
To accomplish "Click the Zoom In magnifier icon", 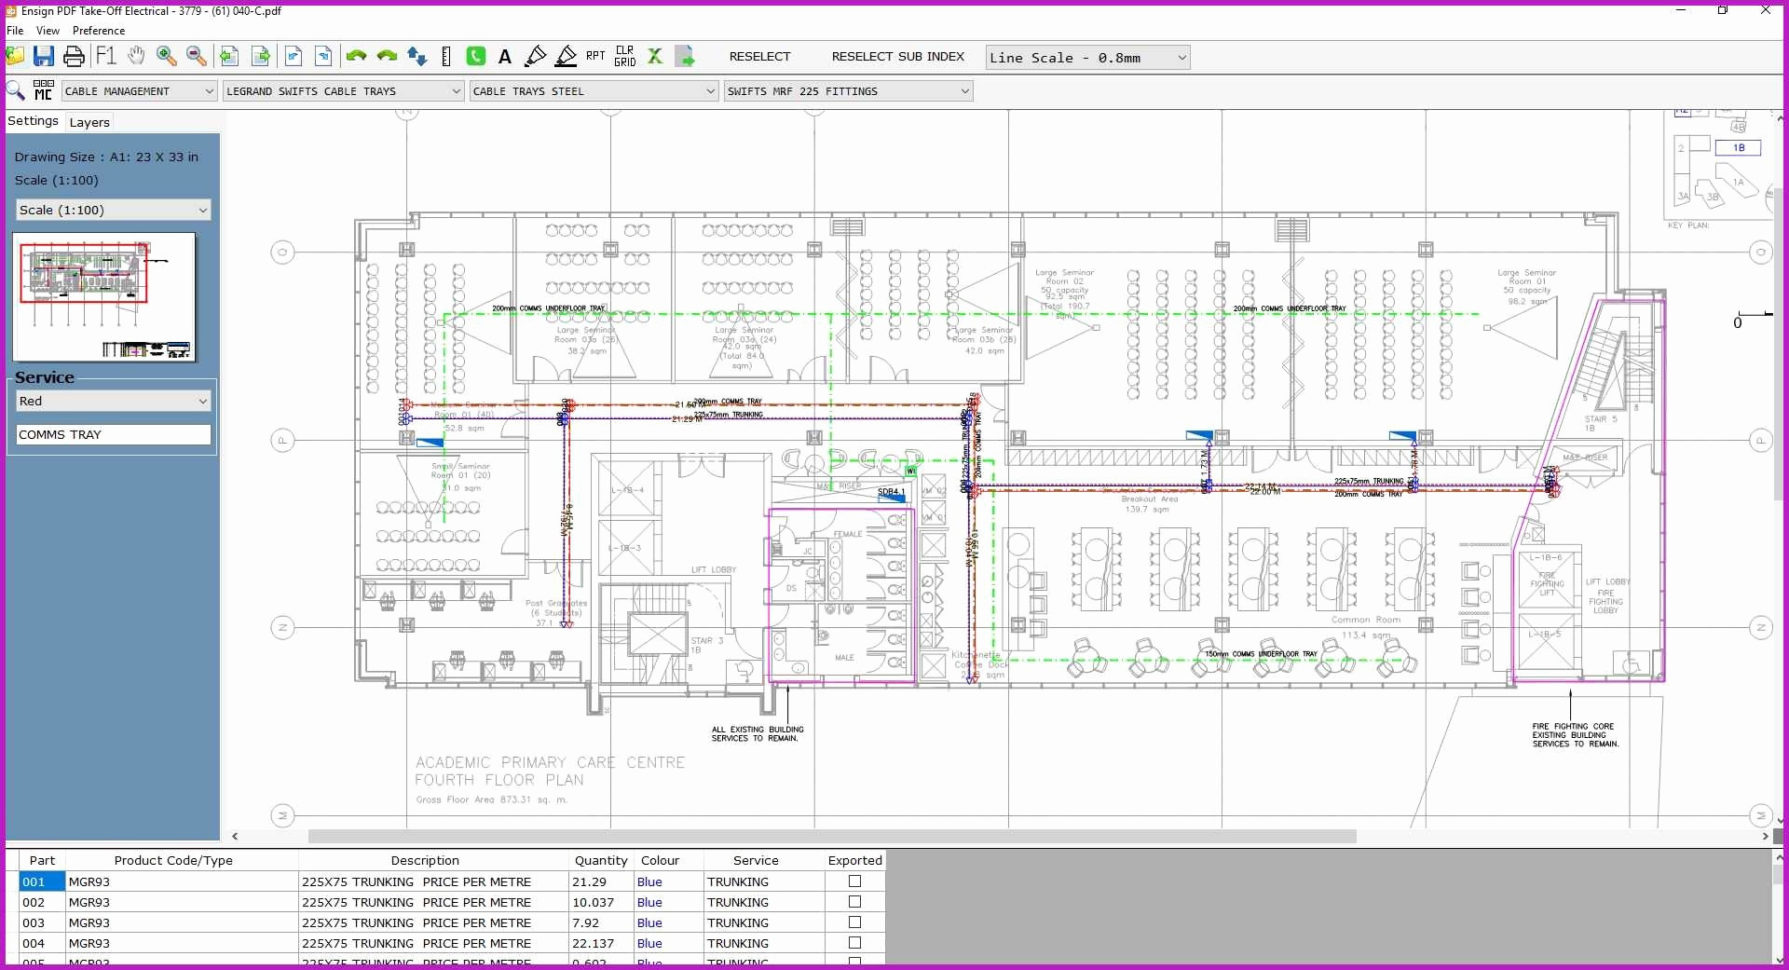I will pyautogui.click(x=166, y=57).
